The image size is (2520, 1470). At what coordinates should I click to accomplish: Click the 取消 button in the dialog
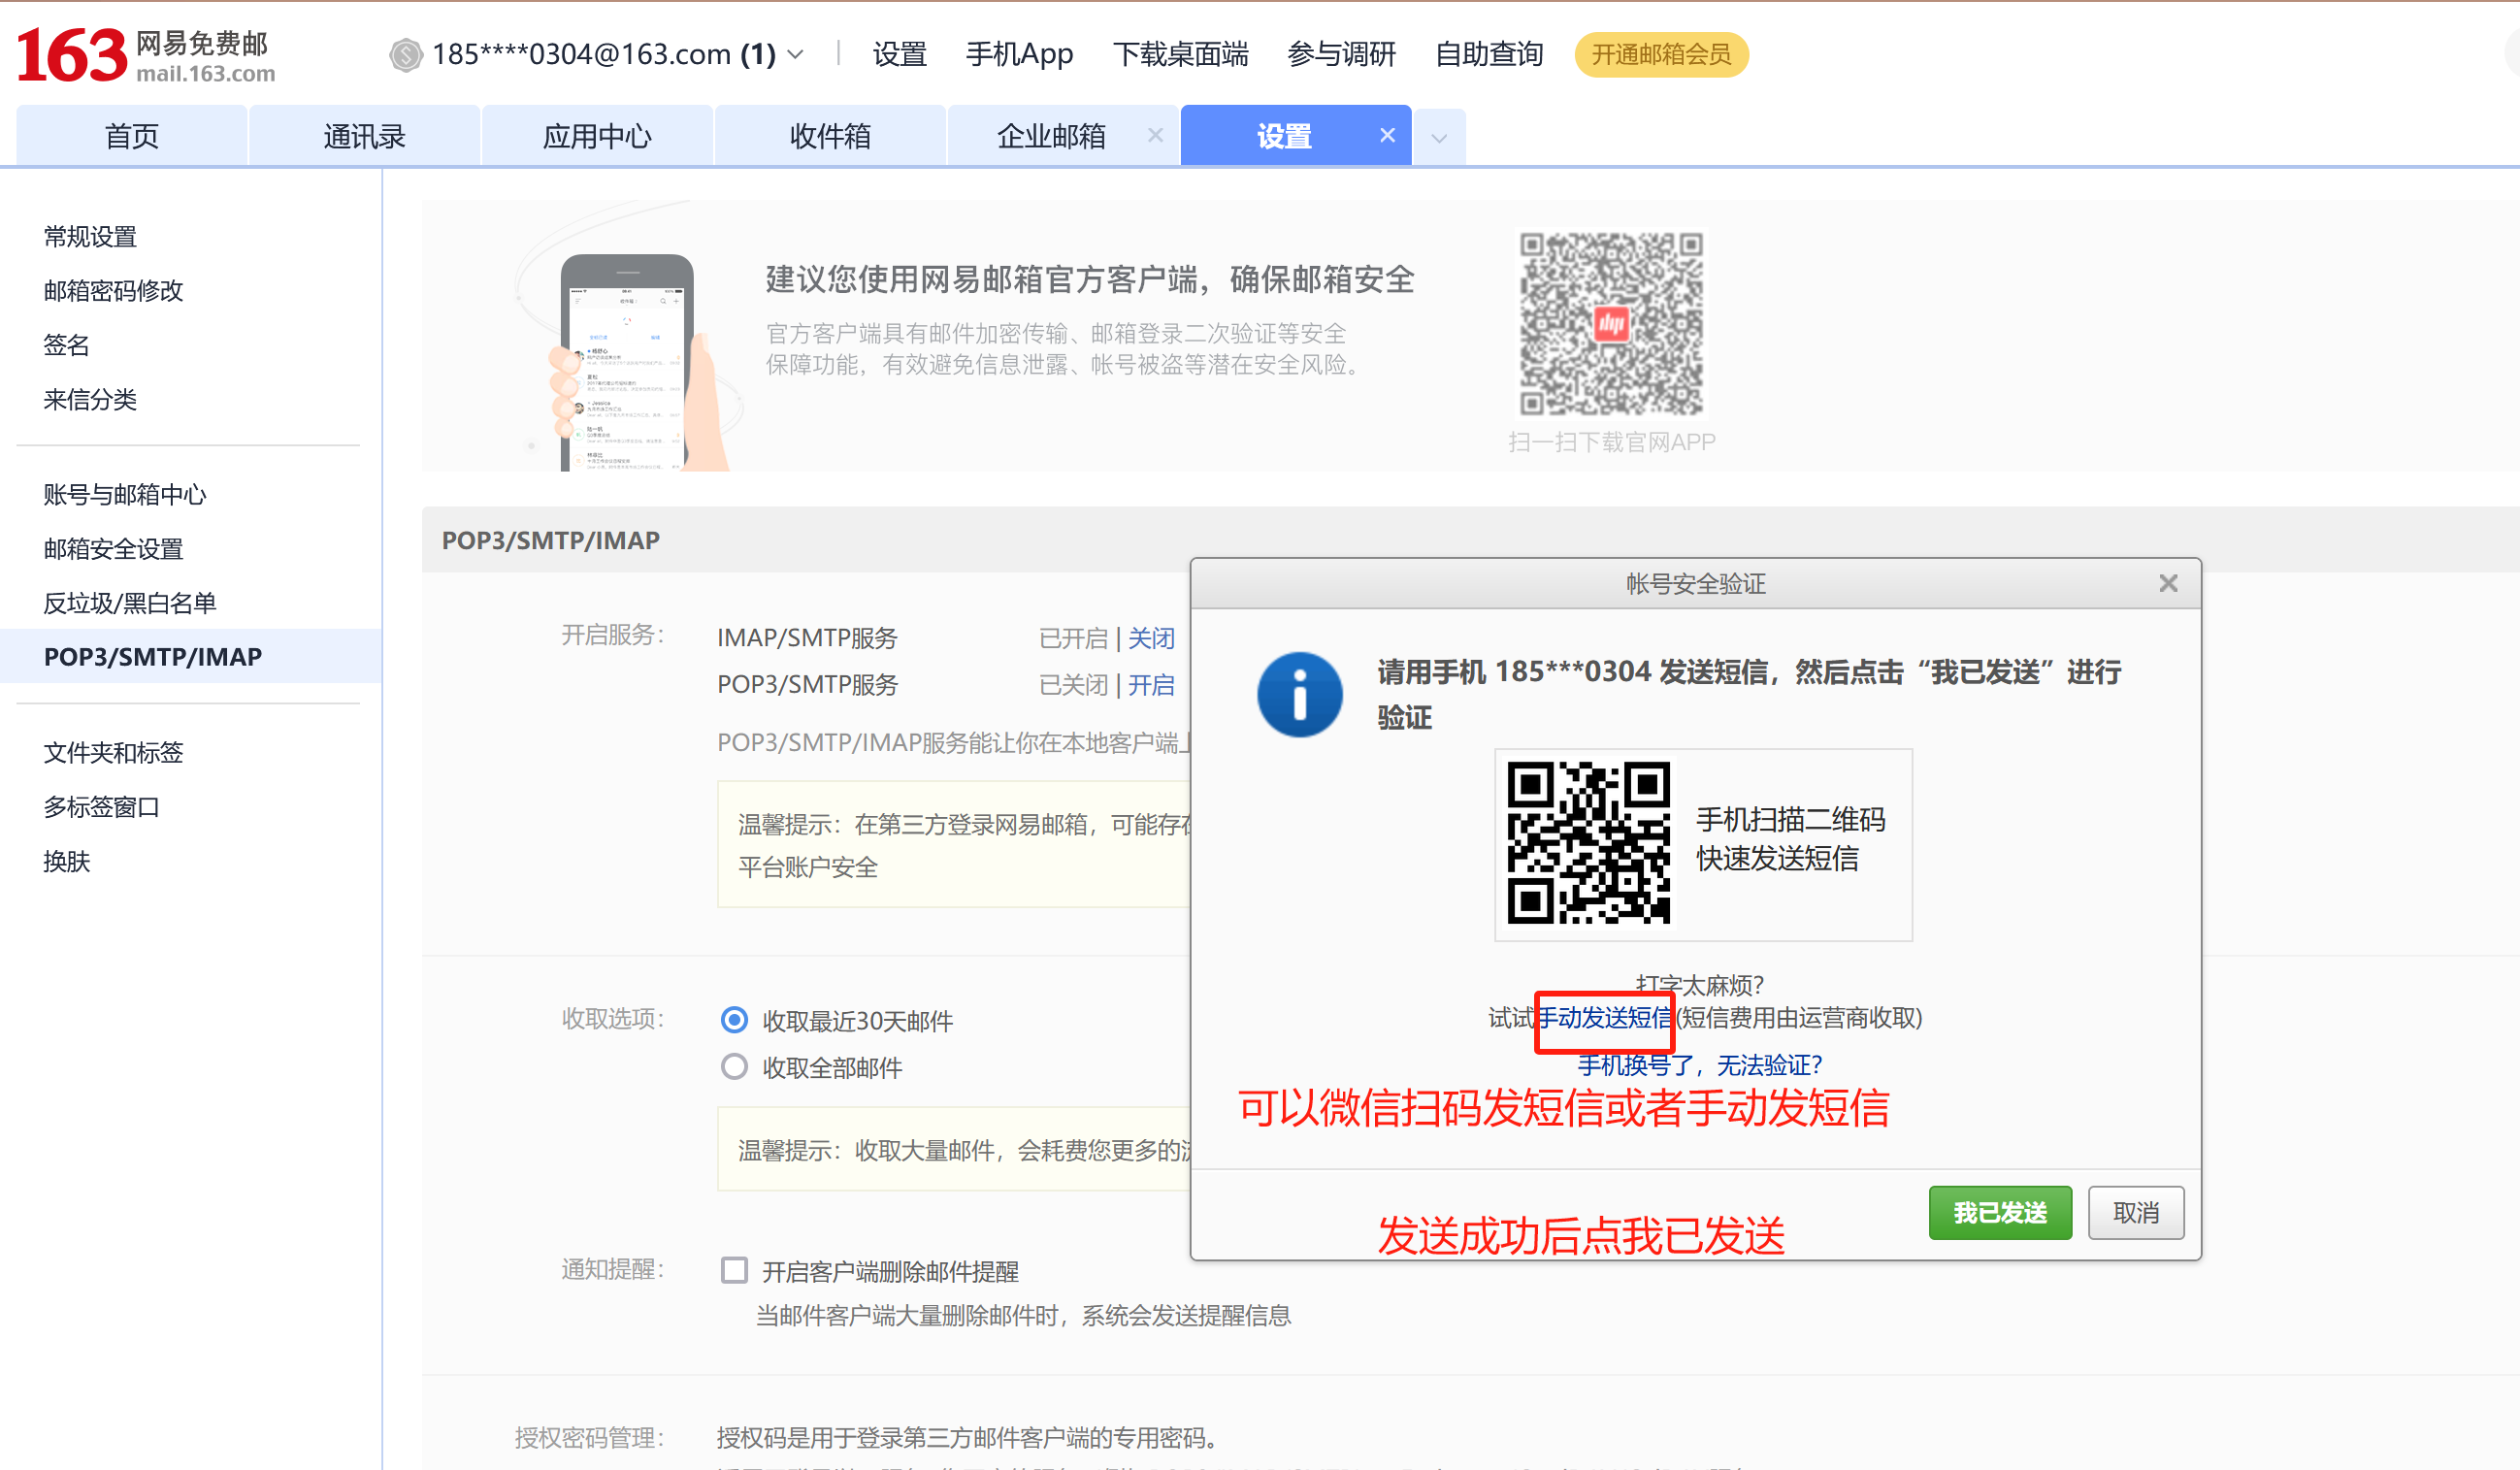(2135, 1213)
